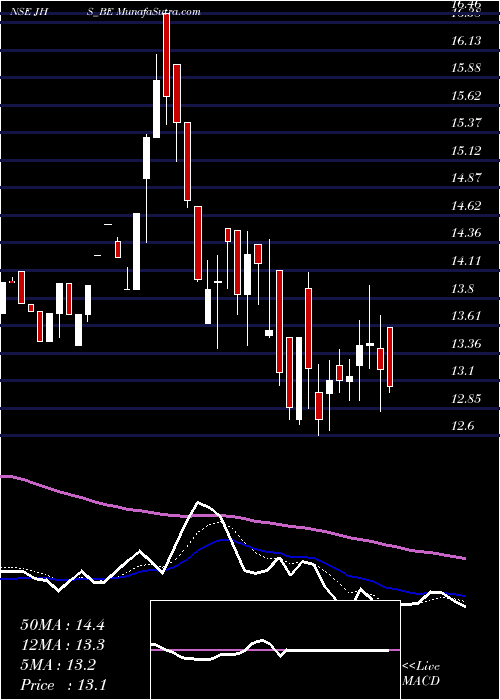Click the 14.87 price axis label
This screenshot has width=500, height=700.
pyautogui.click(x=466, y=178)
